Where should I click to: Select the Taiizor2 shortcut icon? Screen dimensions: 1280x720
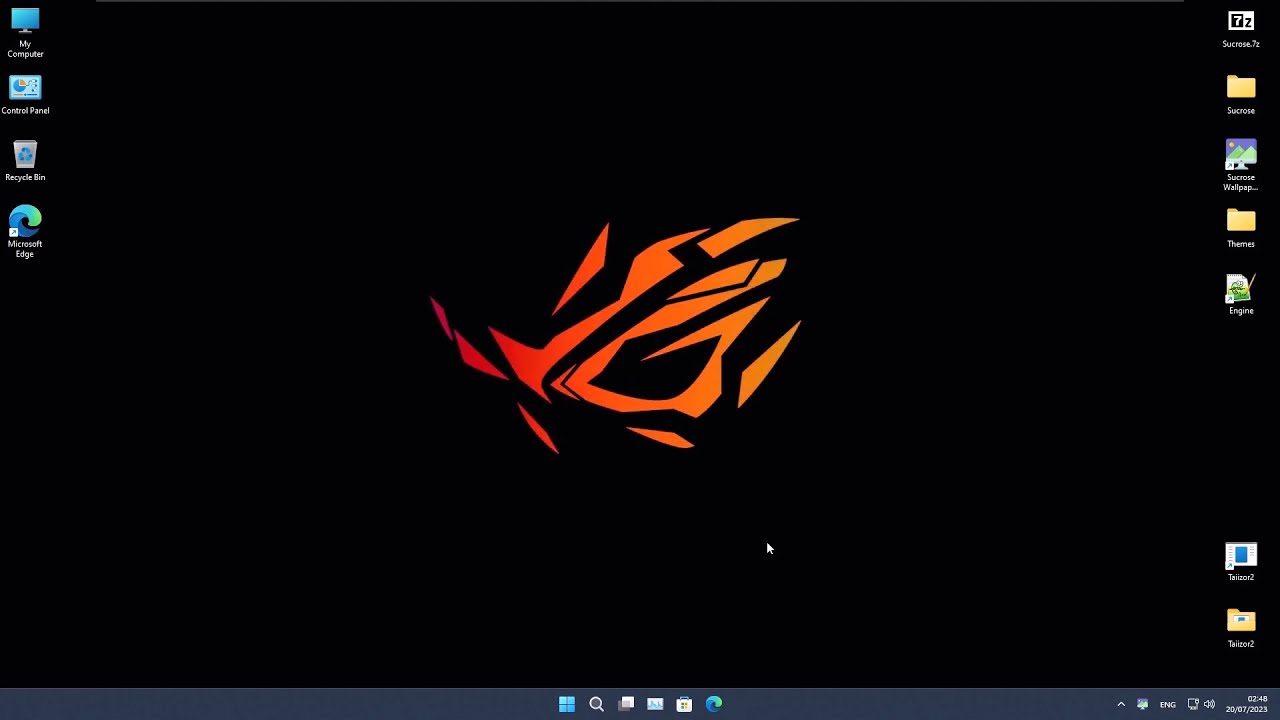tap(1241, 562)
